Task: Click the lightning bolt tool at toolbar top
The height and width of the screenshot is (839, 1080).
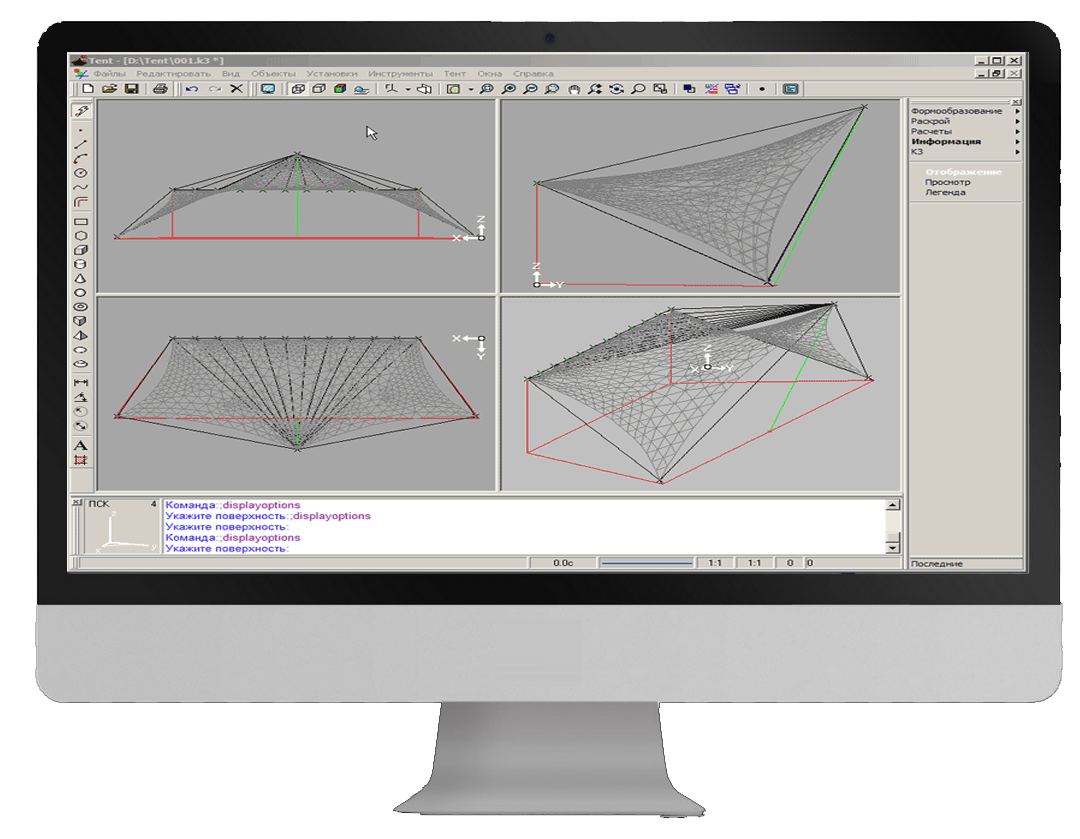Action: pyautogui.click(x=81, y=110)
